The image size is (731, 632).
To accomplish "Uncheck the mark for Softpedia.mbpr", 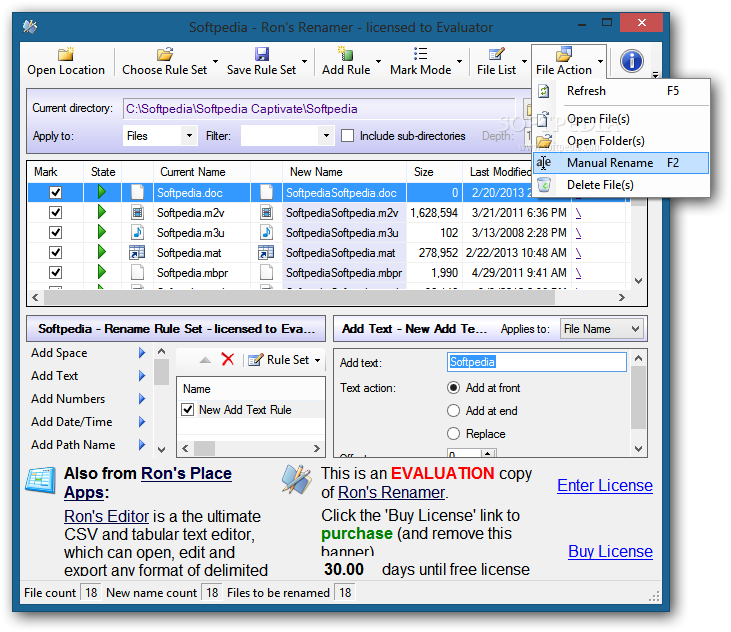I will [55, 272].
